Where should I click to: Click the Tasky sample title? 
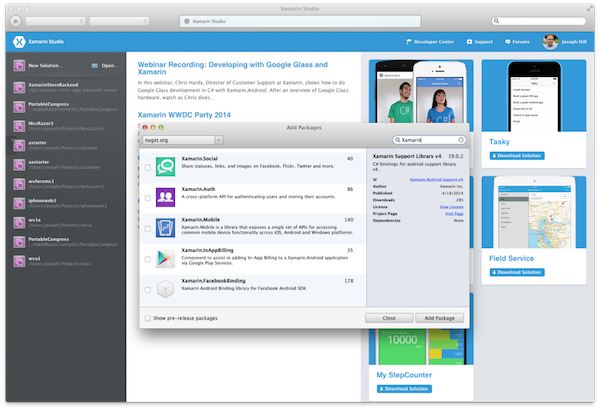coord(499,142)
